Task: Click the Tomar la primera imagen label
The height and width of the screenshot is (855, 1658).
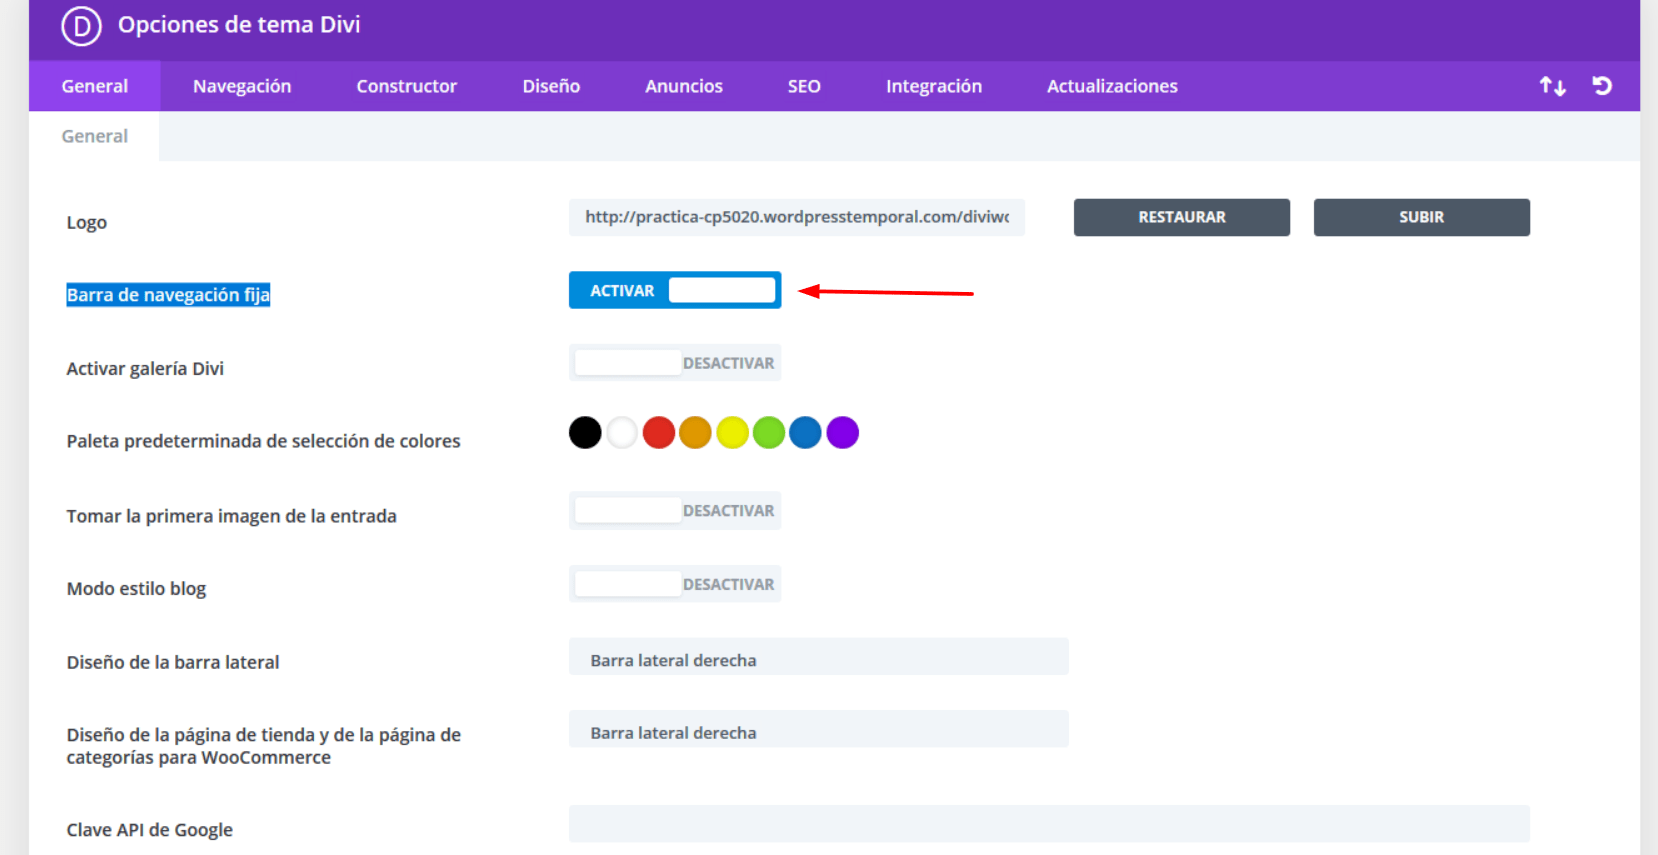Action: coord(232,516)
